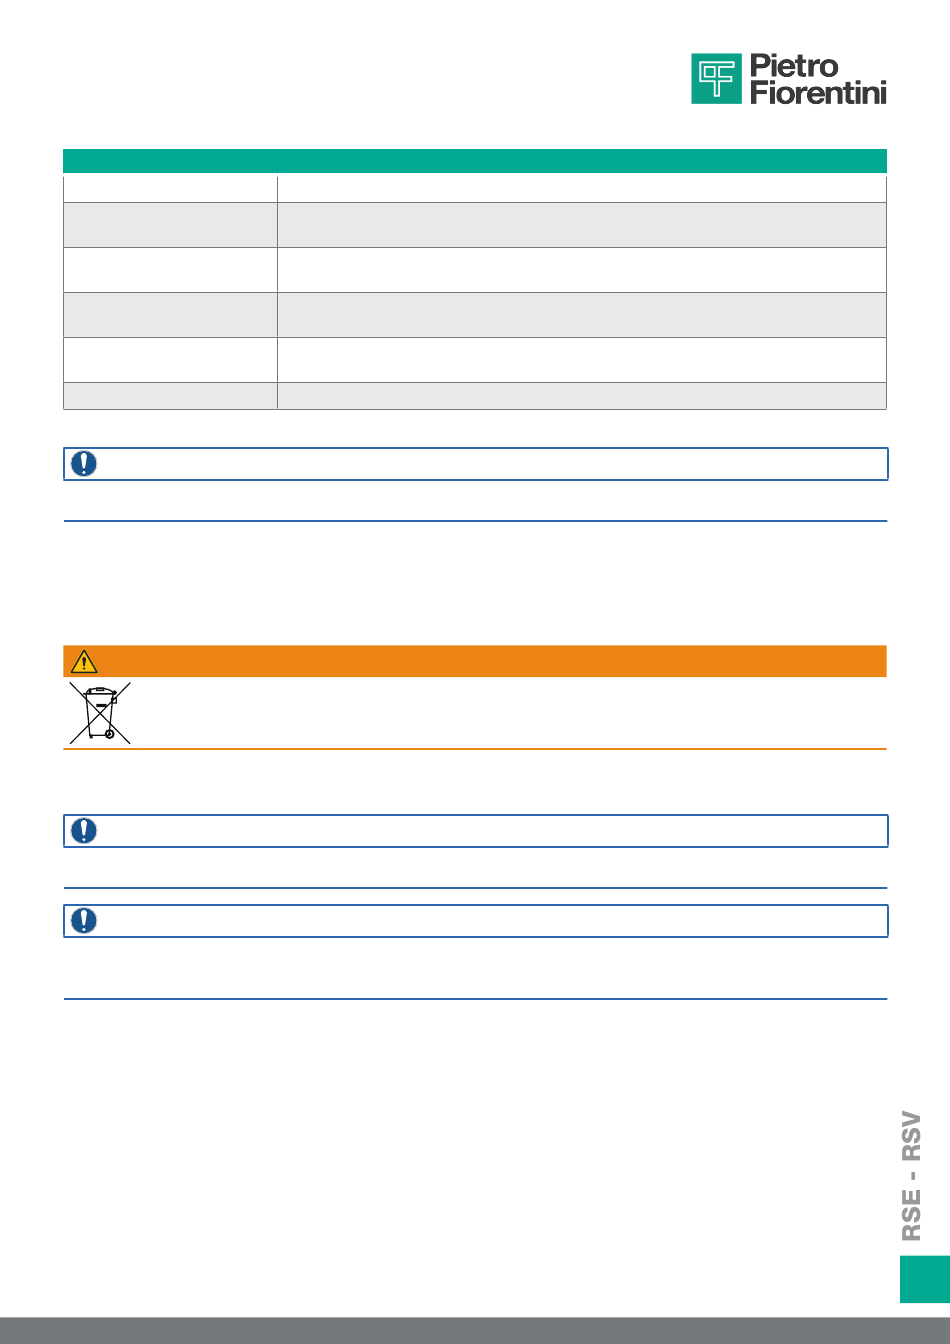Click the RSE - RSV vertical side label
Screen dimensions: 950x1344
911,1175
